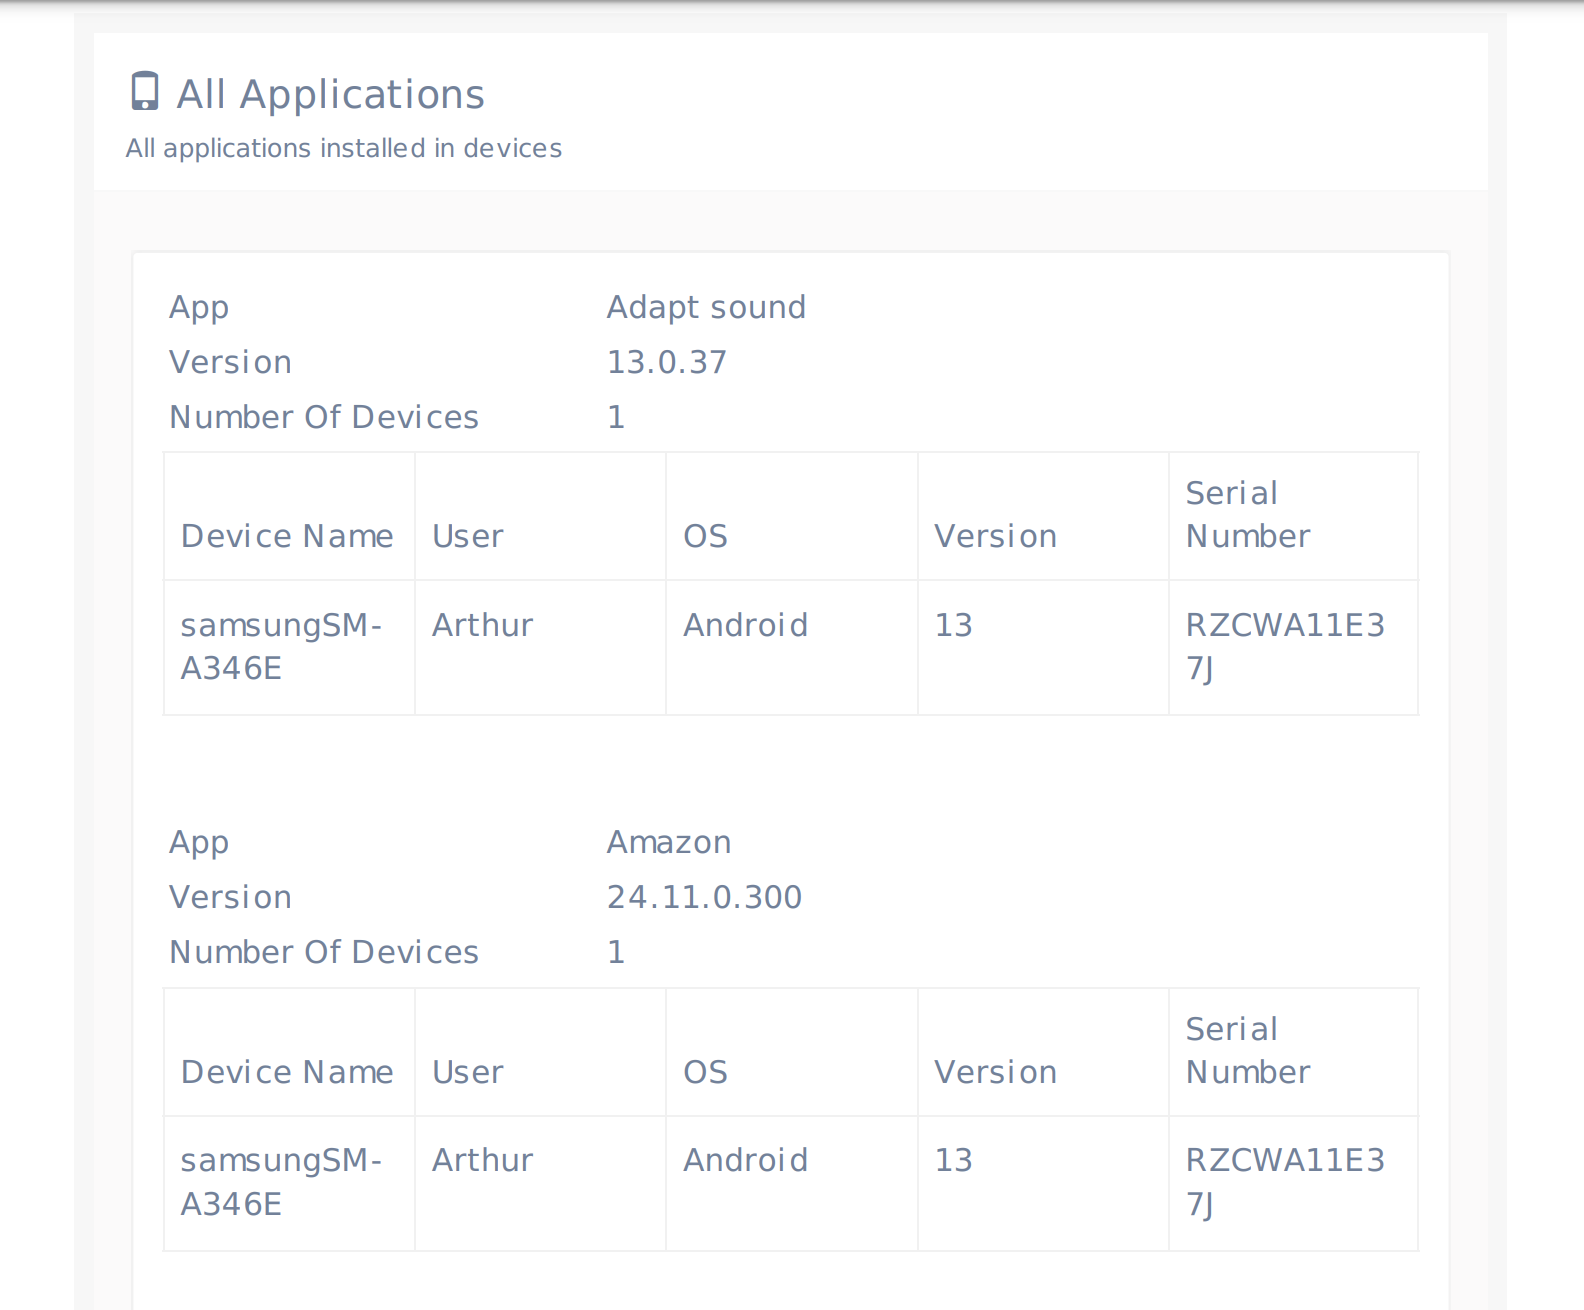
Task: Click Arthur user in Adapt sound table
Action: pos(482,625)
